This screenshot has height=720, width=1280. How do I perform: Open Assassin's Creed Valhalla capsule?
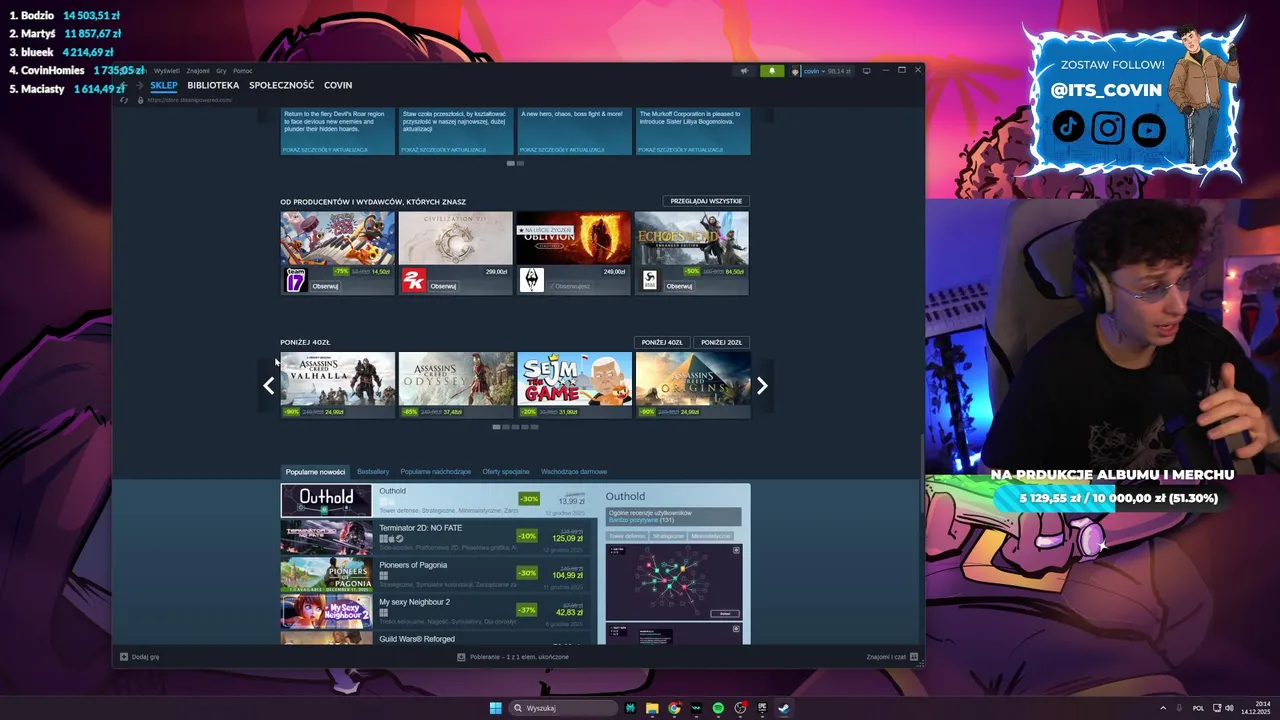(338, 385)
